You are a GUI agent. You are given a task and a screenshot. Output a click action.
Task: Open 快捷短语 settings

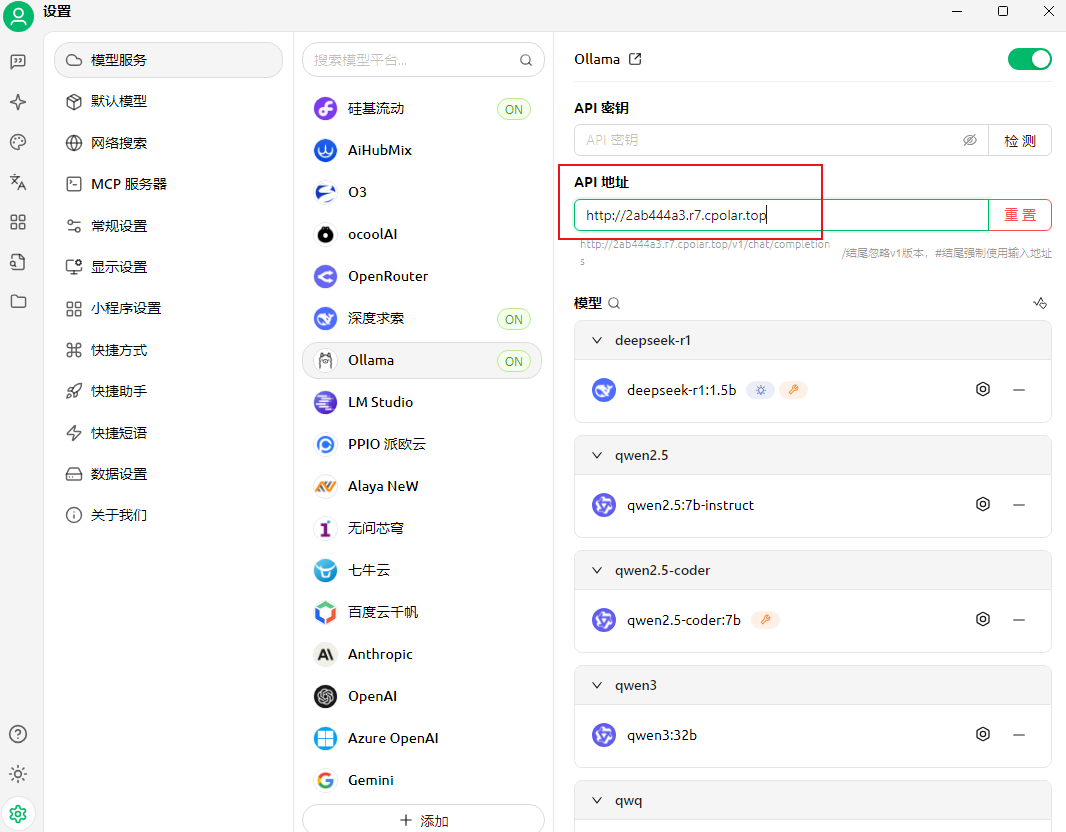point(169,433)
